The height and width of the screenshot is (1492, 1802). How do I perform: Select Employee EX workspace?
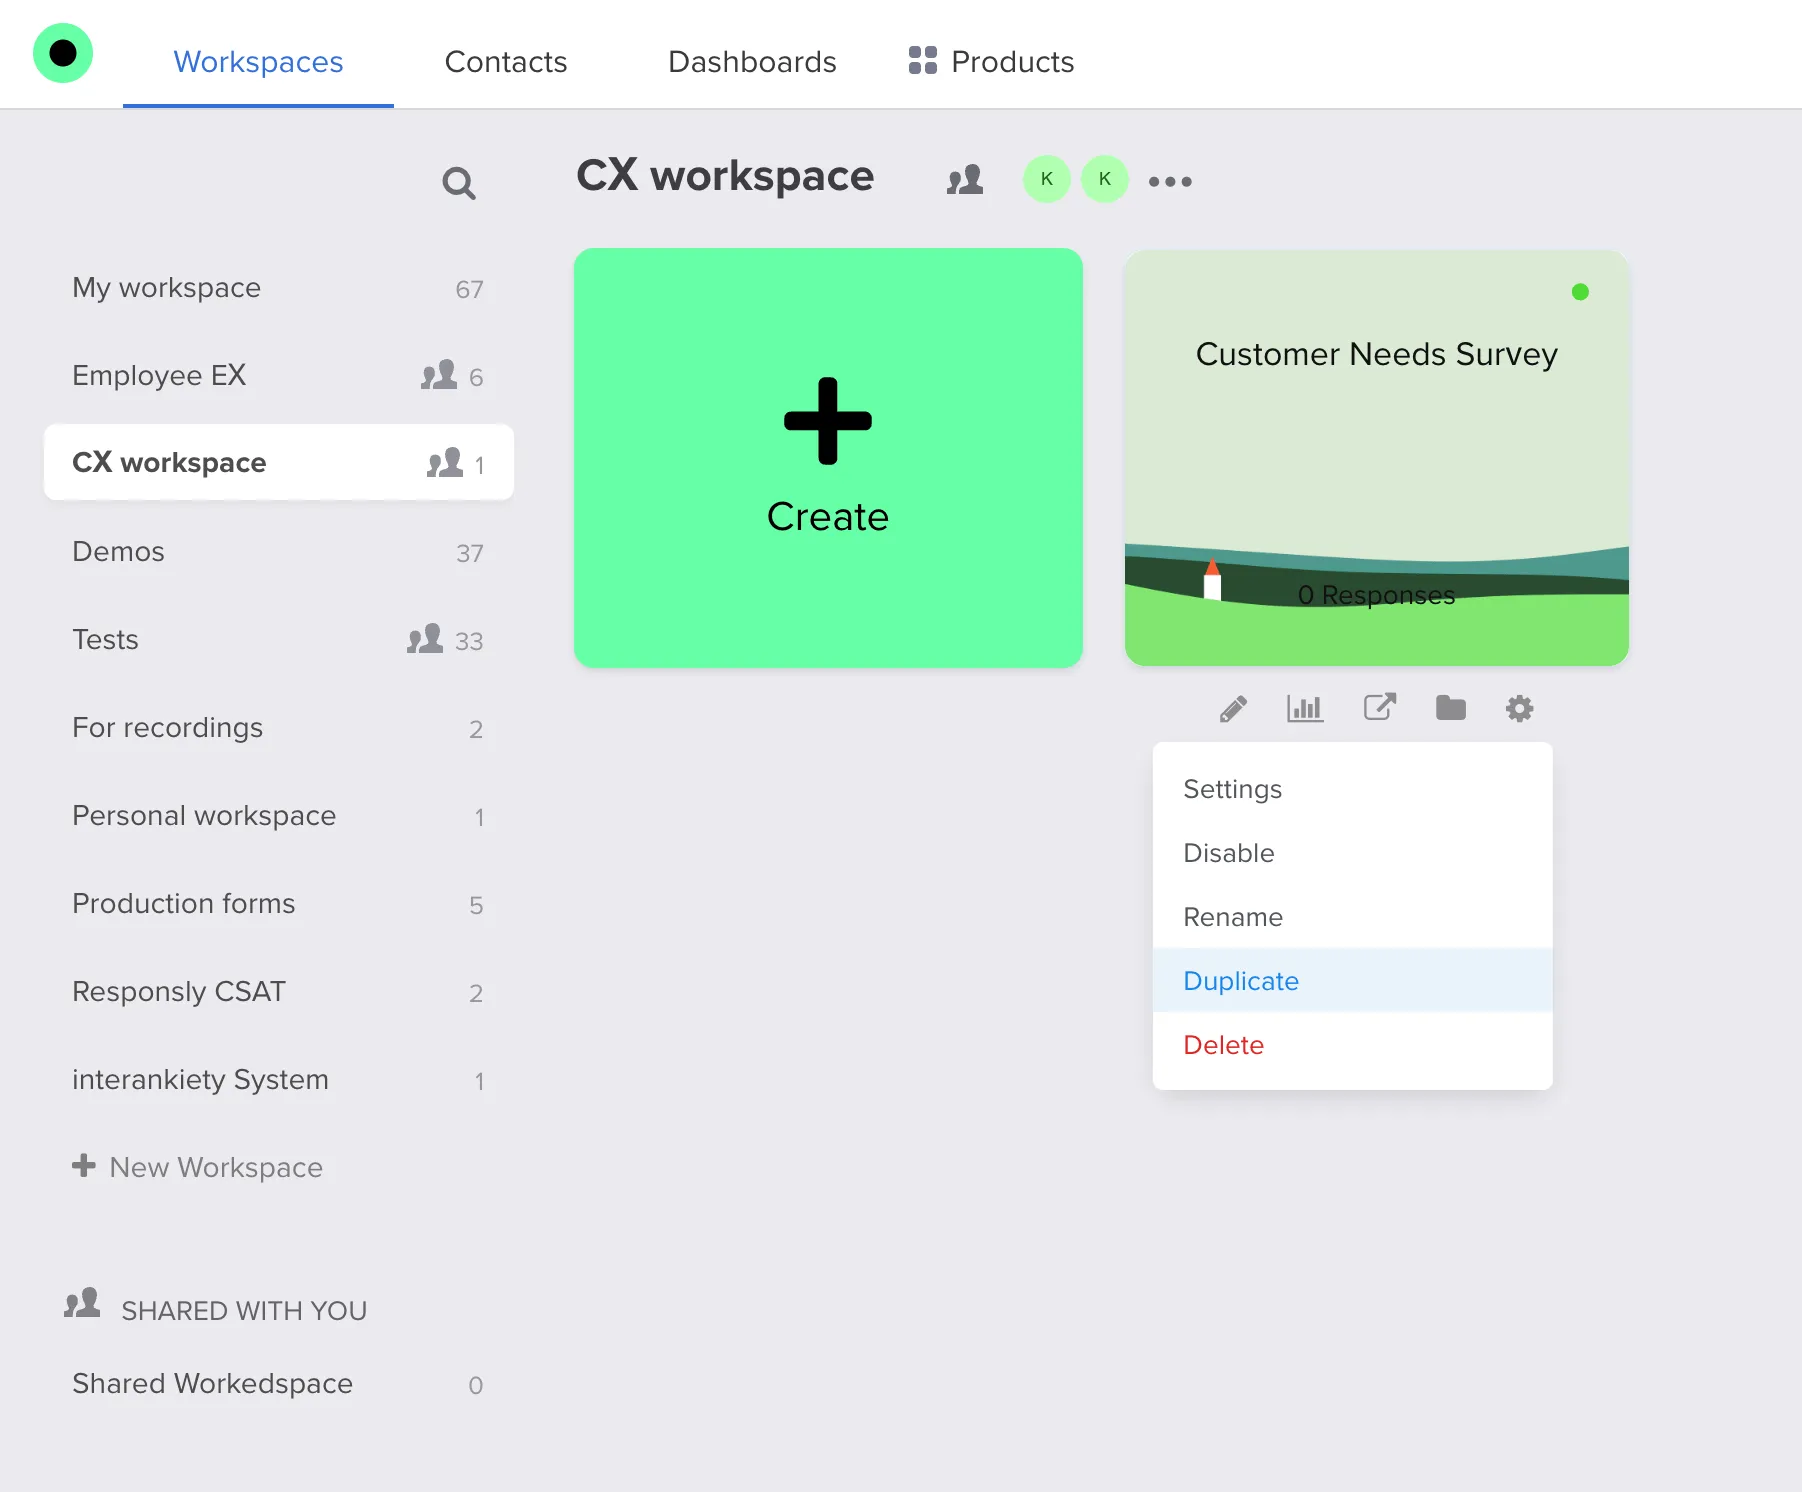click(x=278, y=376)
